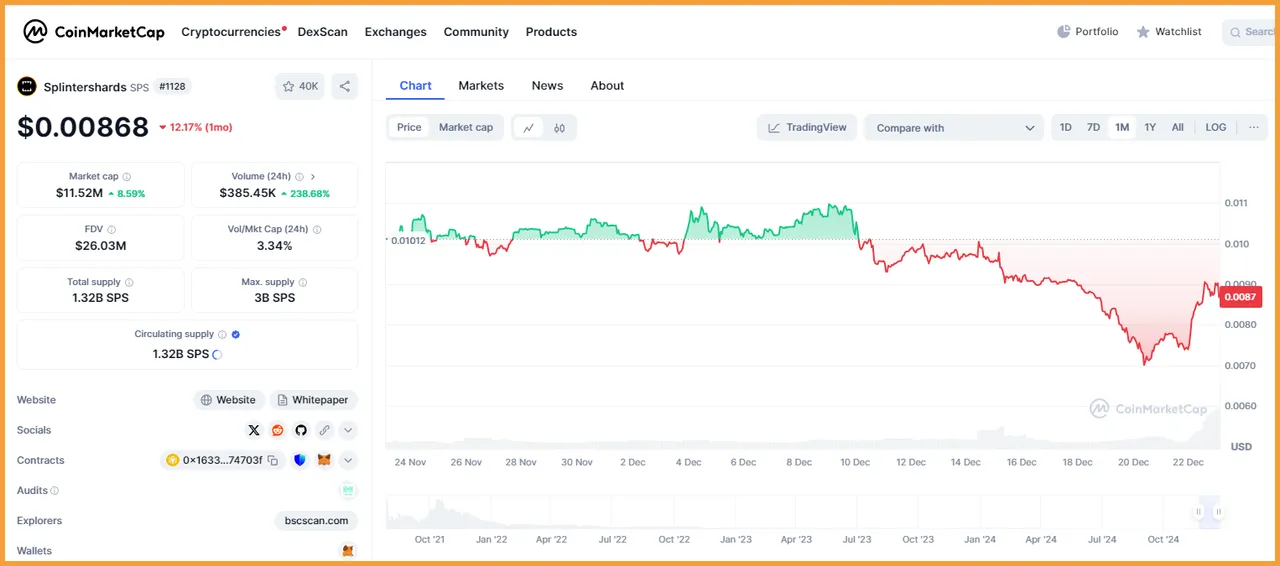Open Community menu
This screenshot has height=566, width=1280.
tap(476, 32)
